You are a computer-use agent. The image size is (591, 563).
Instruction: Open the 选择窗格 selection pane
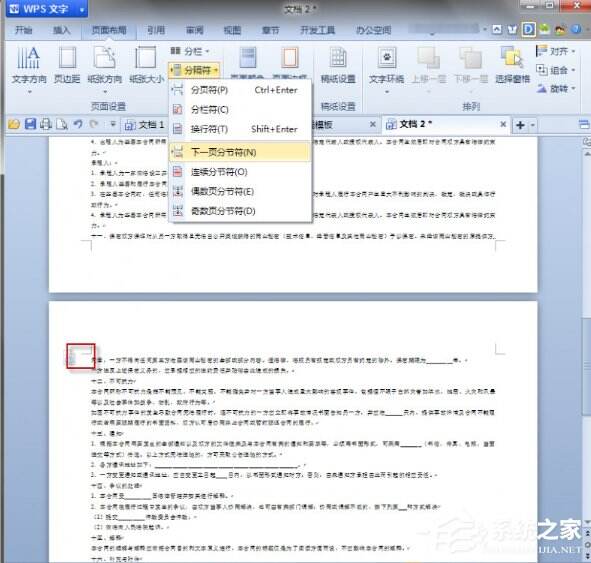[x=512, y=65]
